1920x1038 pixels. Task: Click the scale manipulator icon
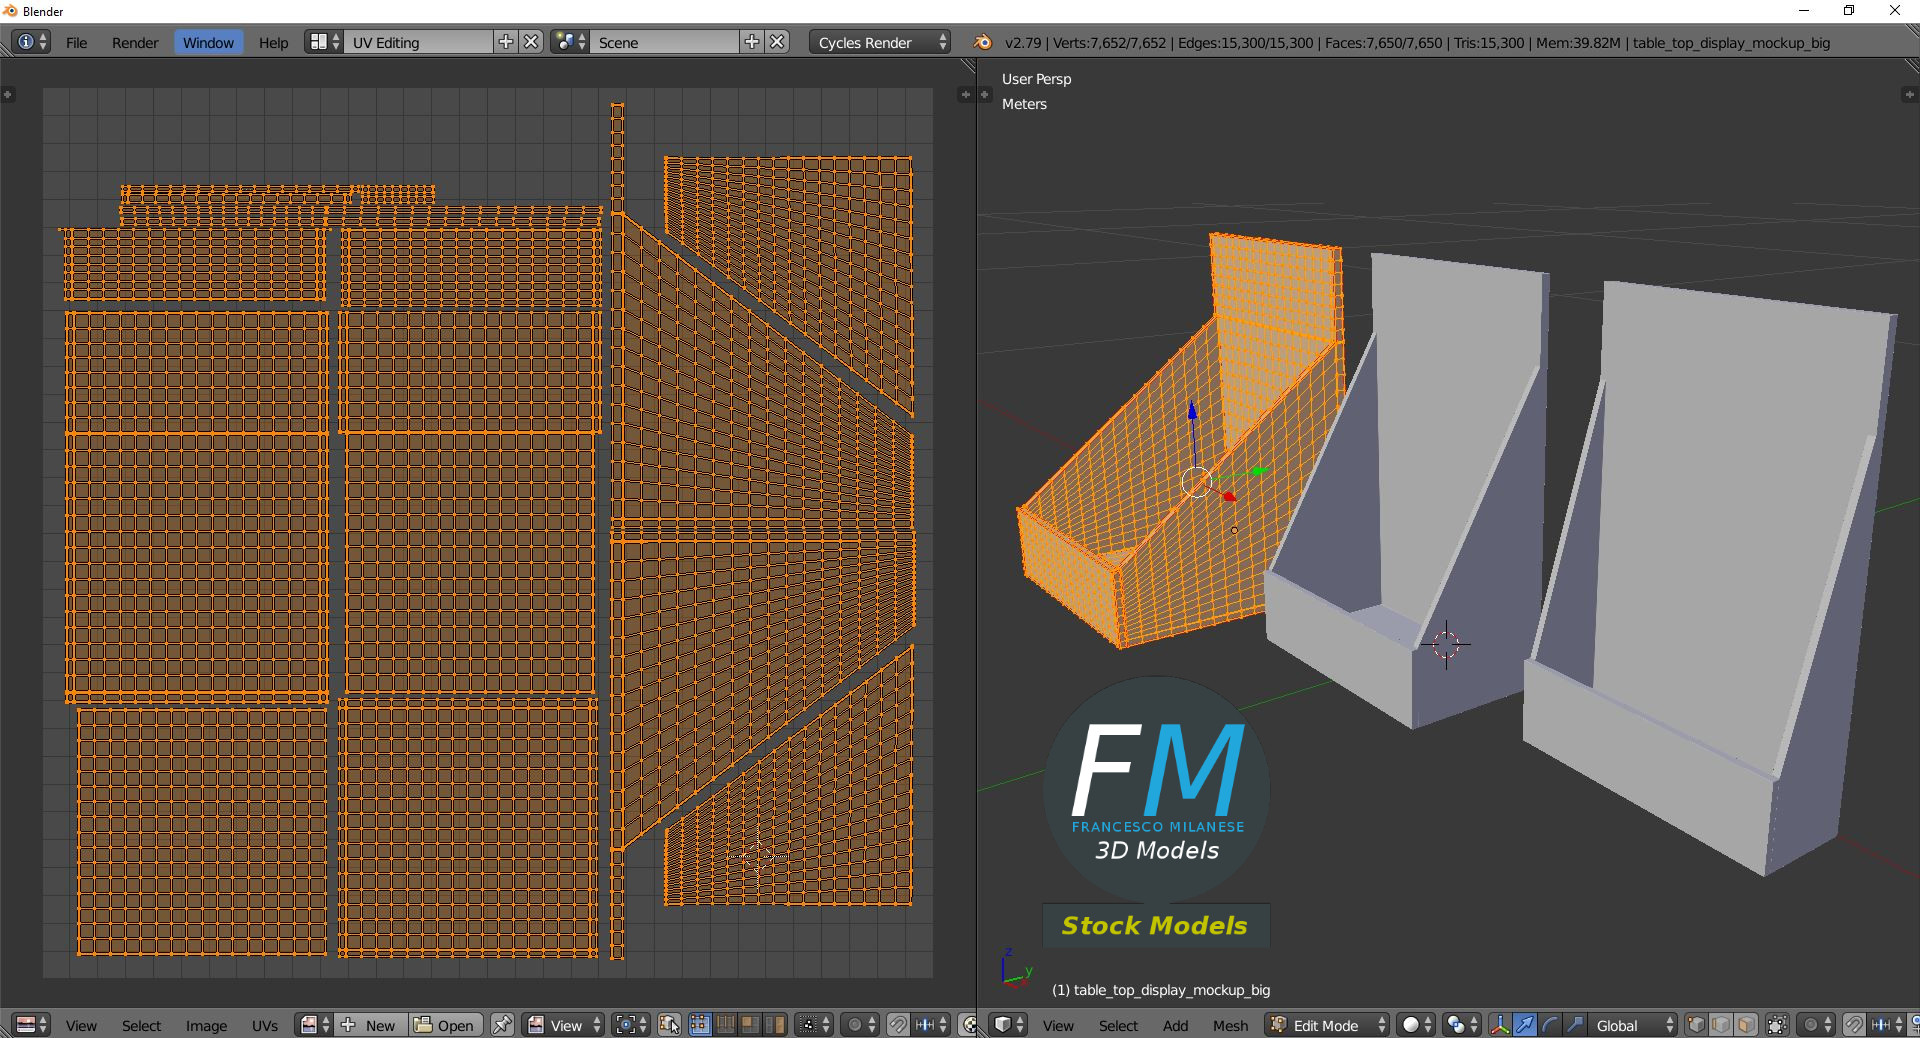click(x=1574, y=1025)
